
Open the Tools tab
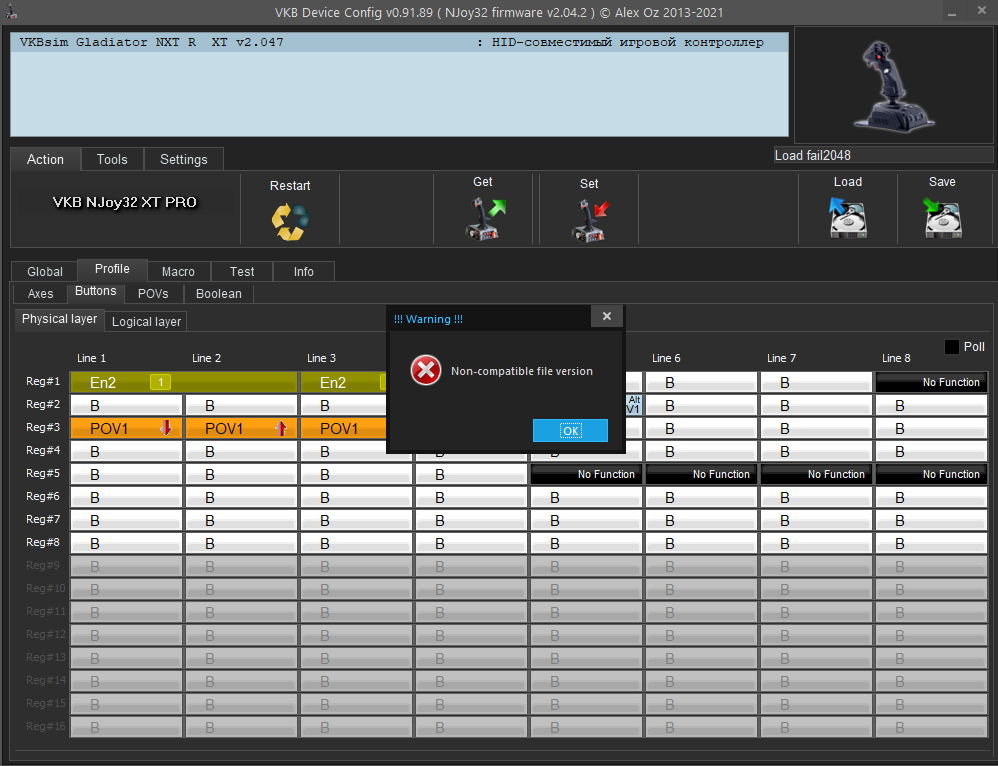112,159
